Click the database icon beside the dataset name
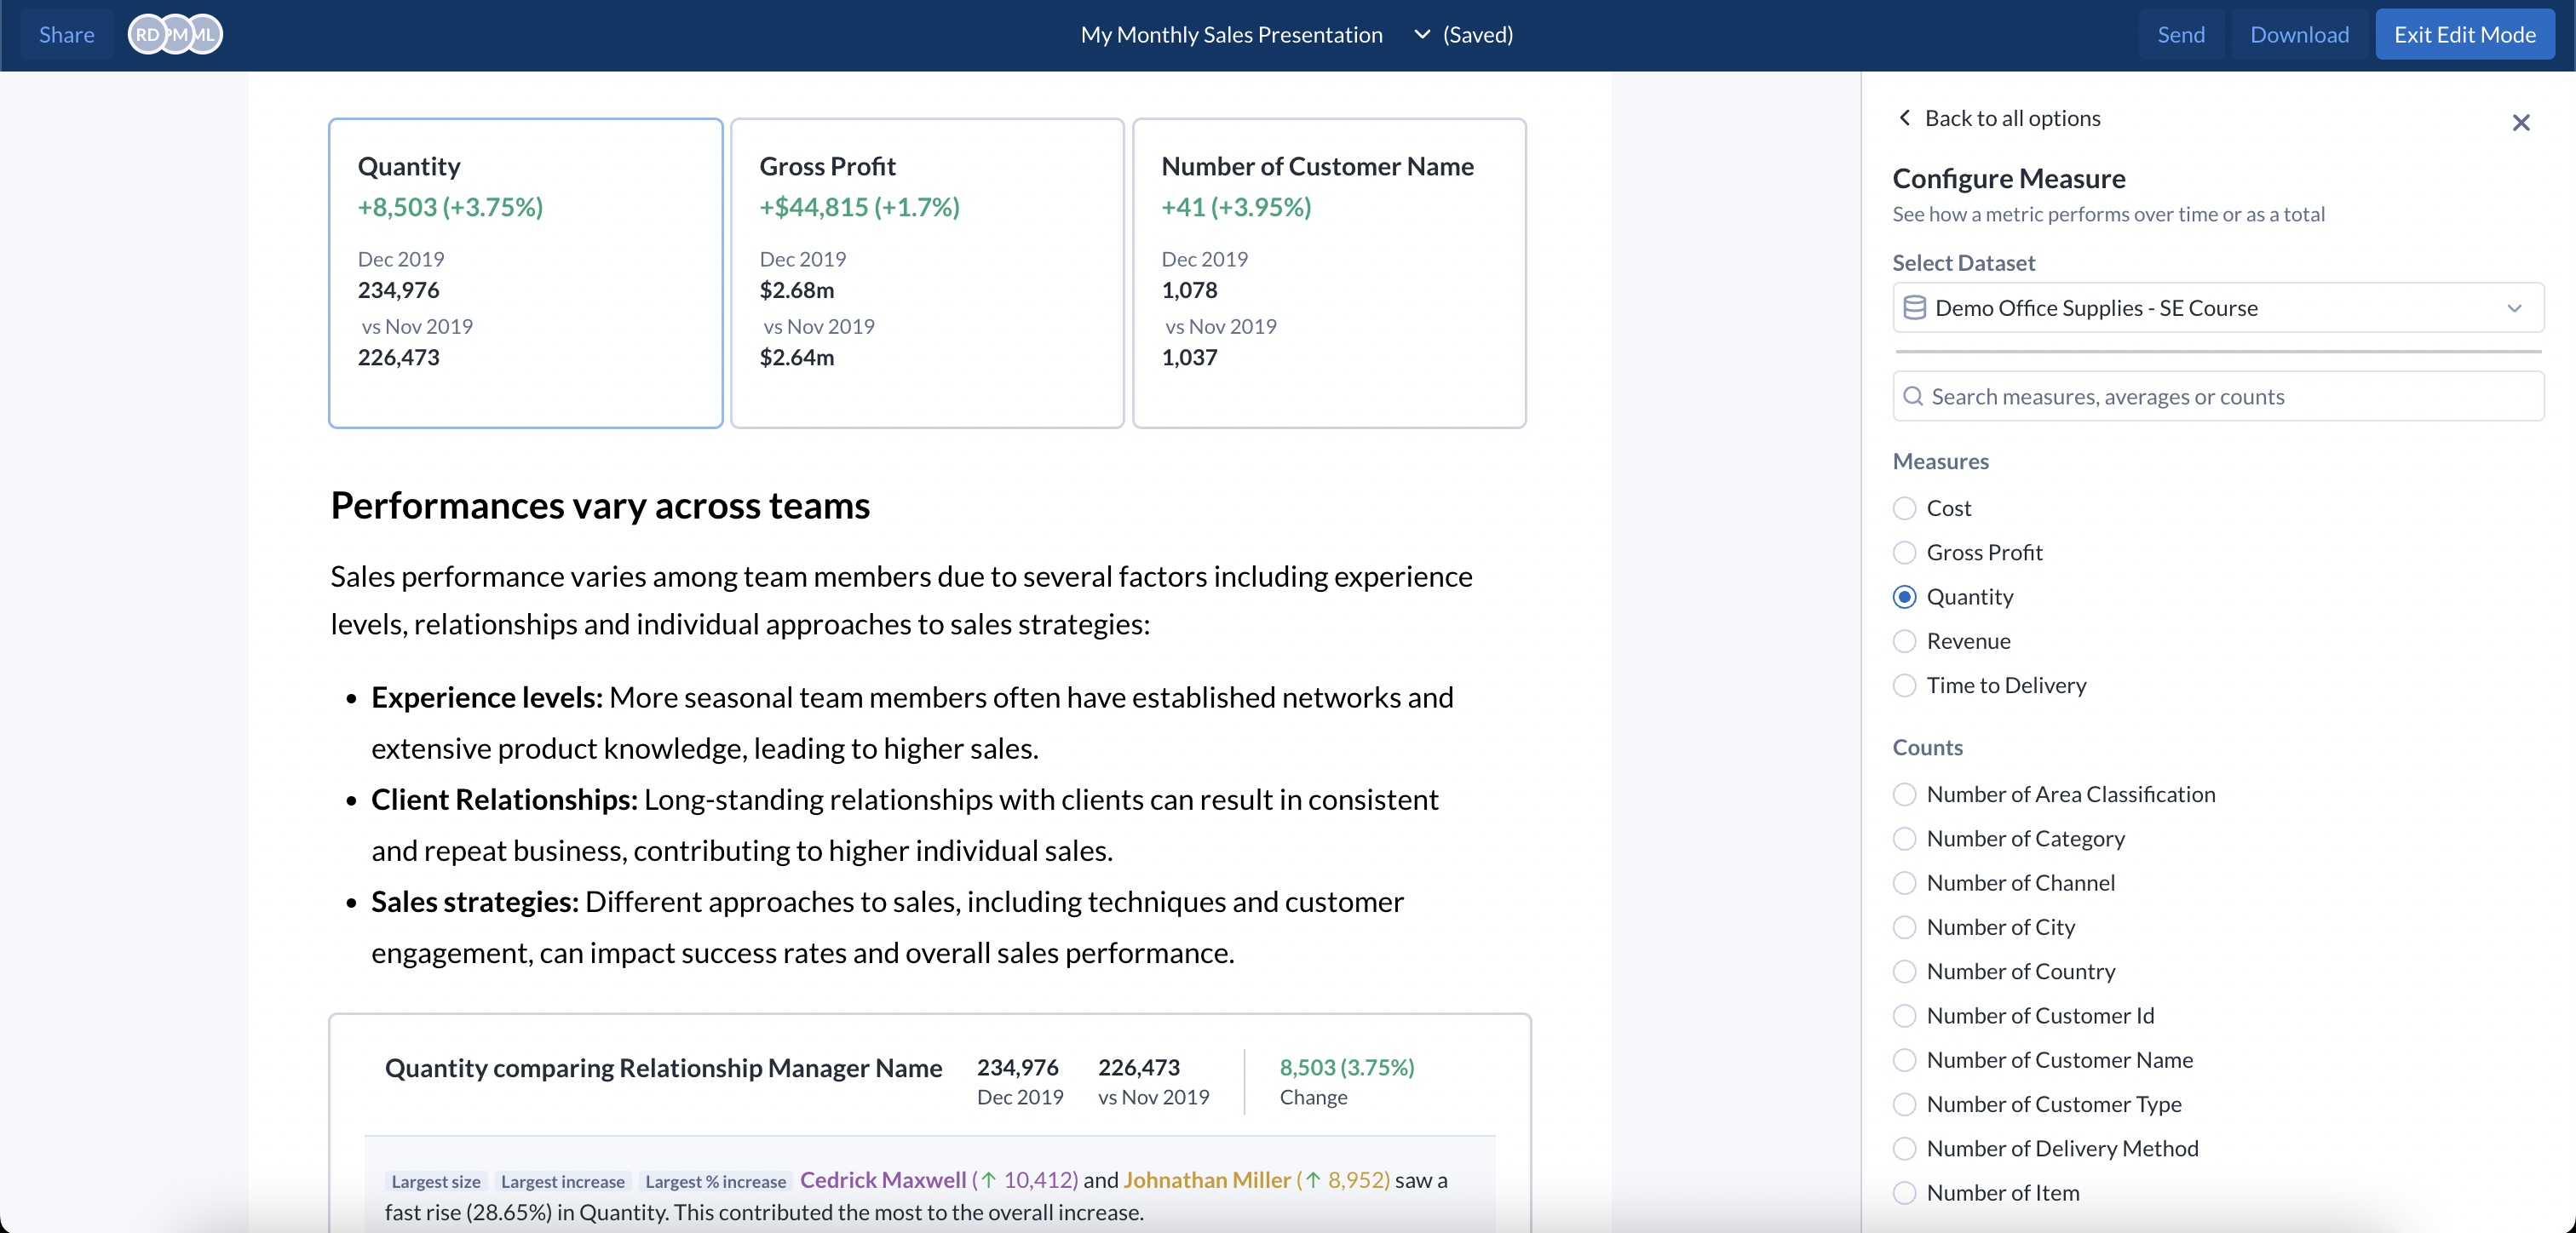 pos(1915,308)
